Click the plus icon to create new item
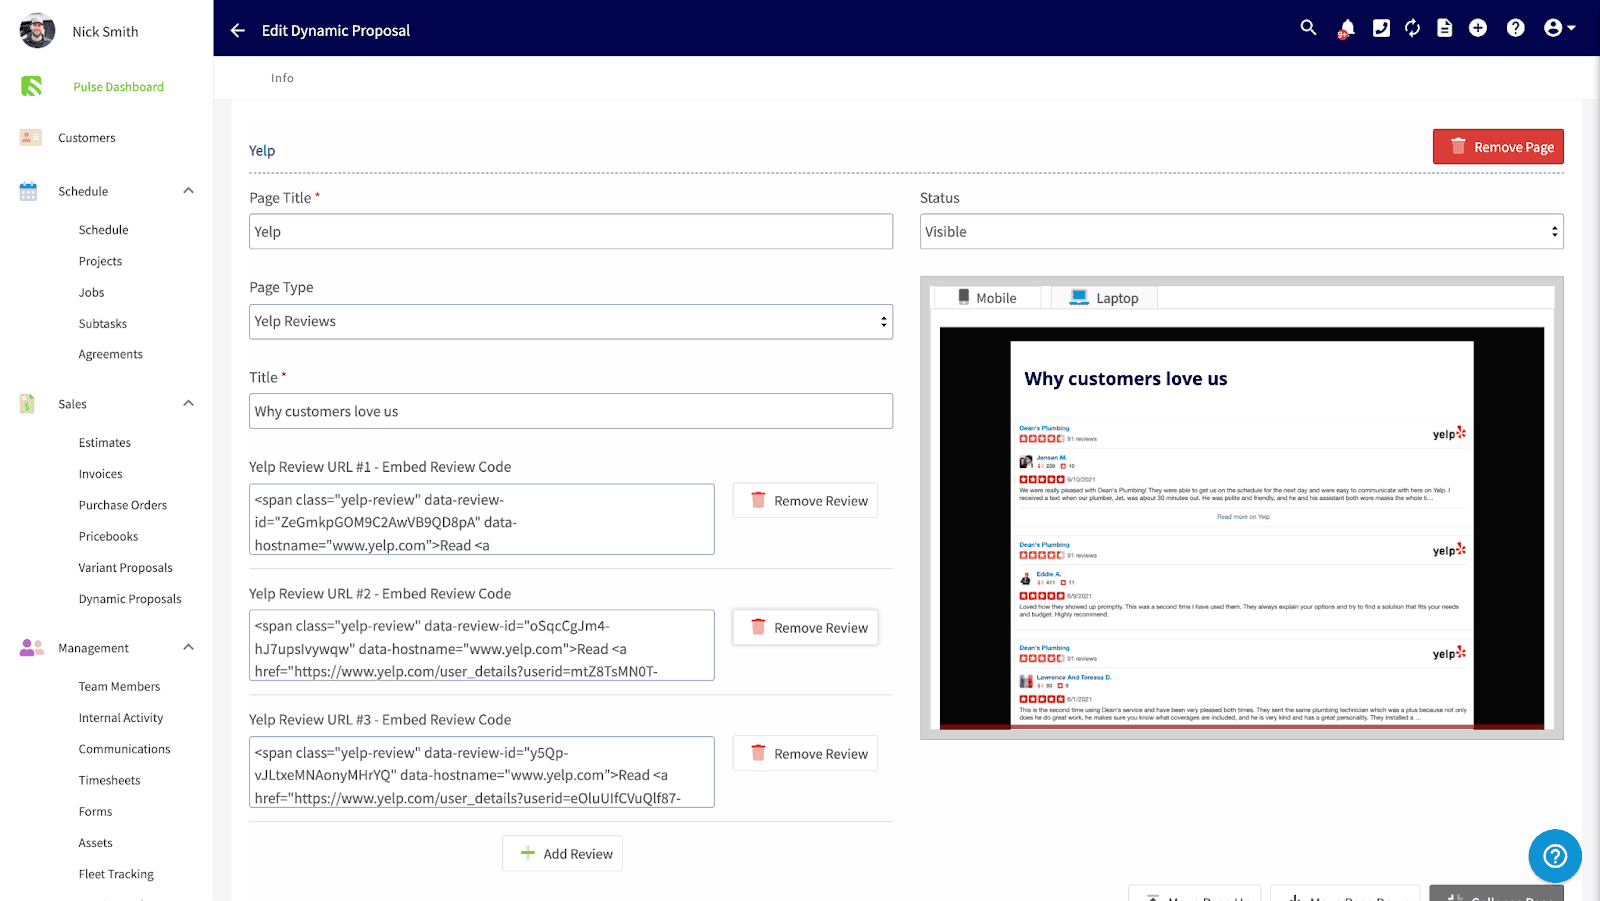 1478,28
